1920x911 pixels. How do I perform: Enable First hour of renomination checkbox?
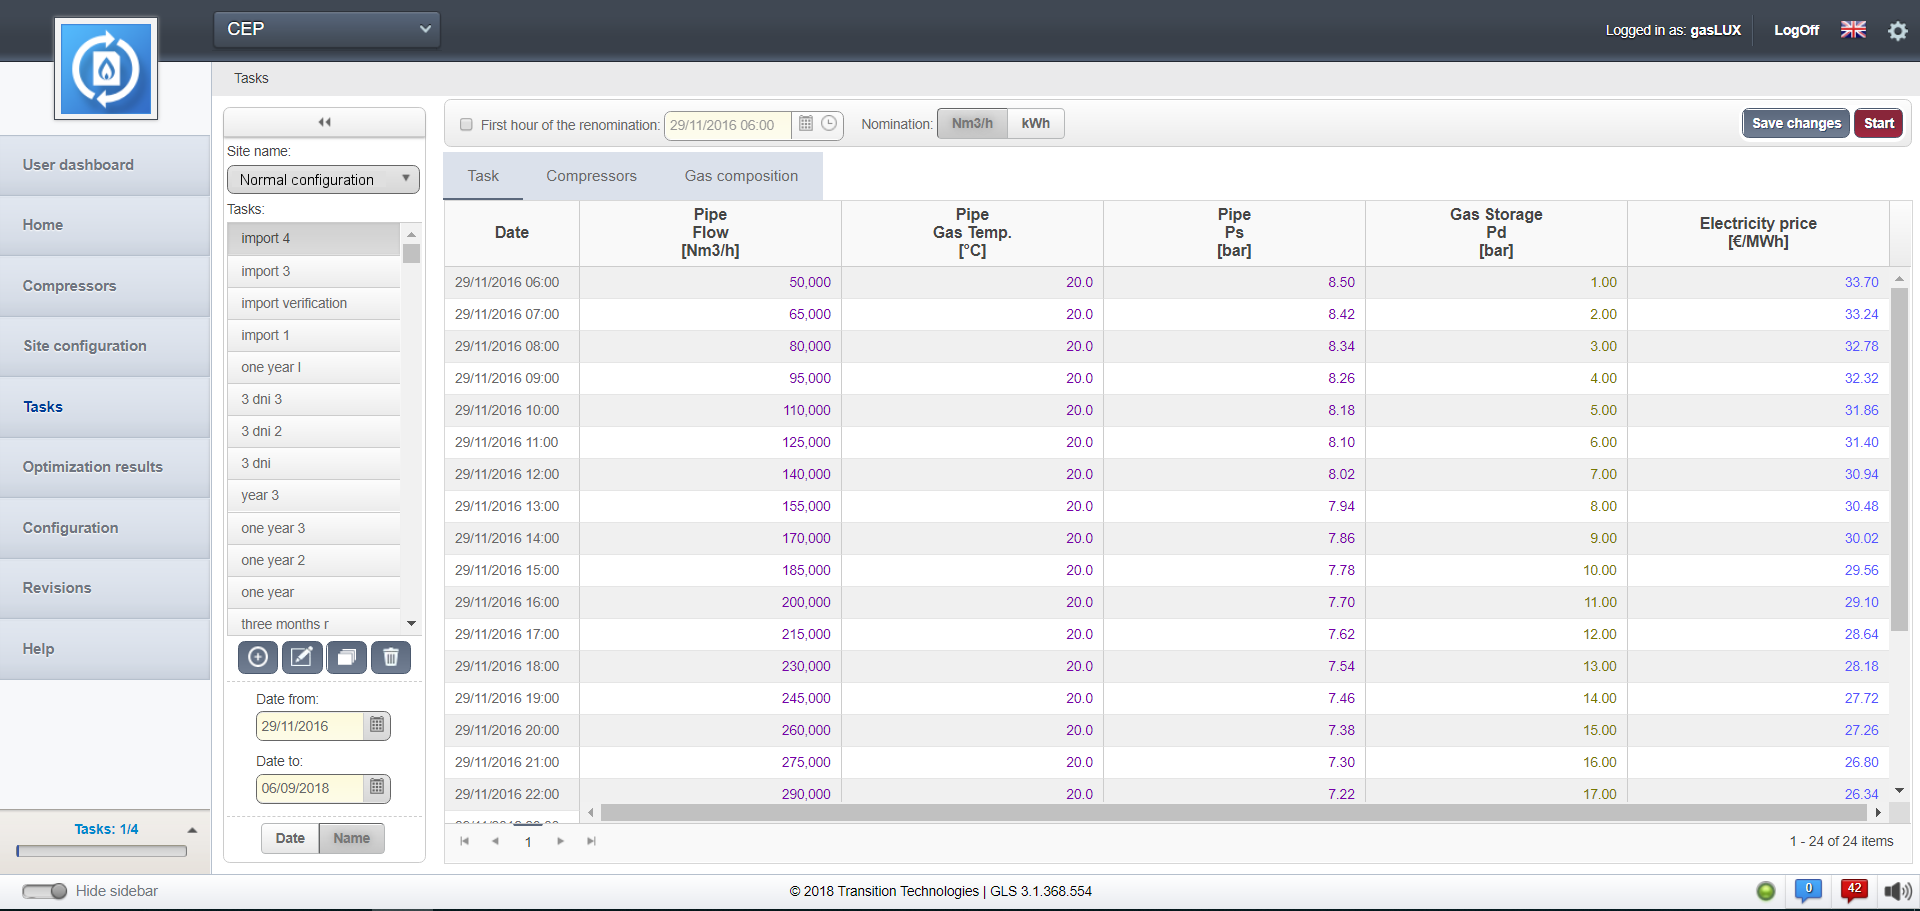[x=466, y=125]
